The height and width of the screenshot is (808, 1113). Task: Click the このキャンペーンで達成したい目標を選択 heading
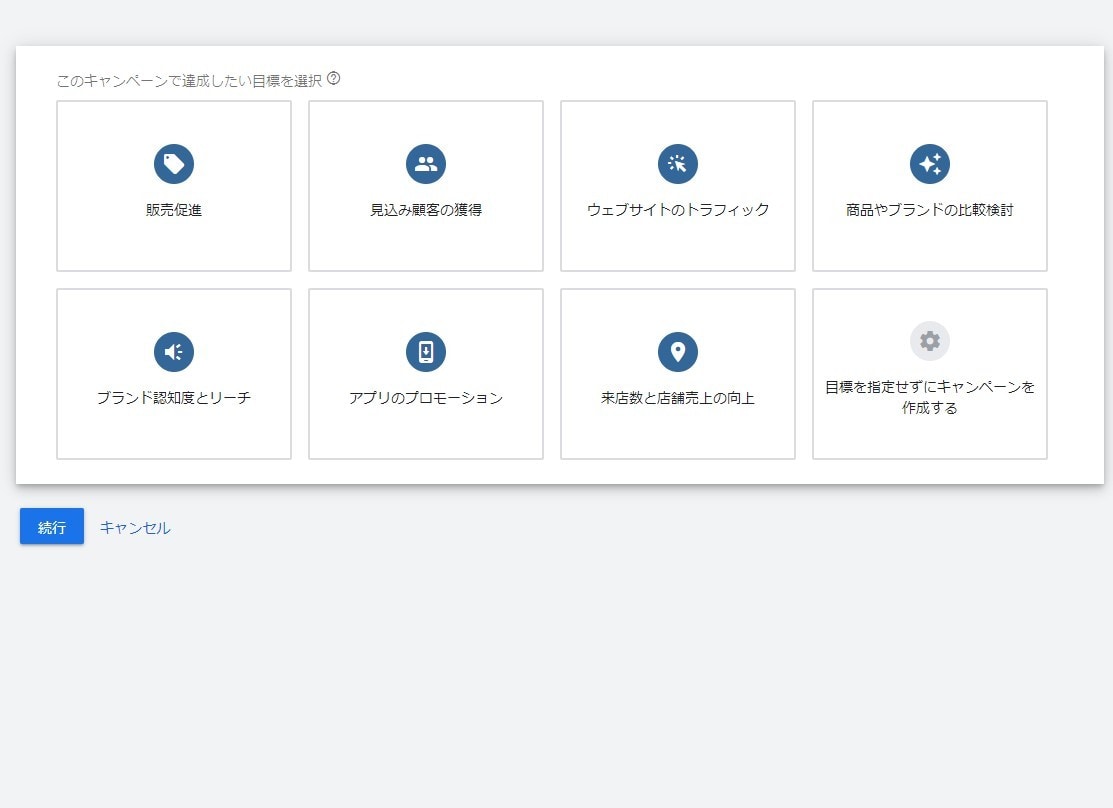[x=190, y=80]
